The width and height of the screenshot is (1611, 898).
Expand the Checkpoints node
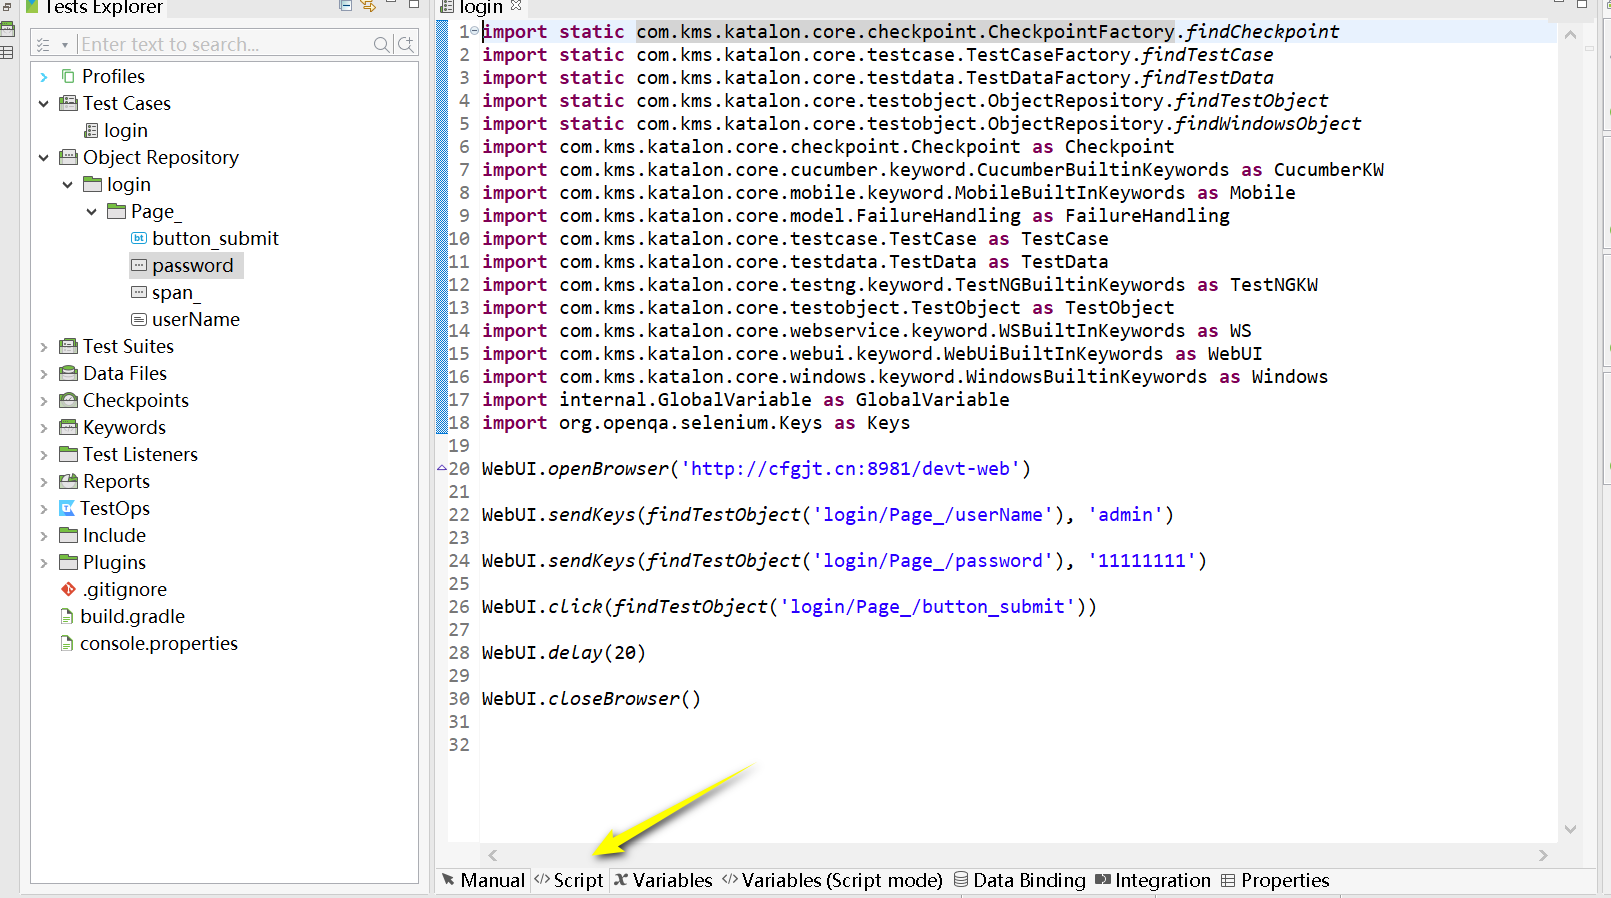[x=43, y=400]
